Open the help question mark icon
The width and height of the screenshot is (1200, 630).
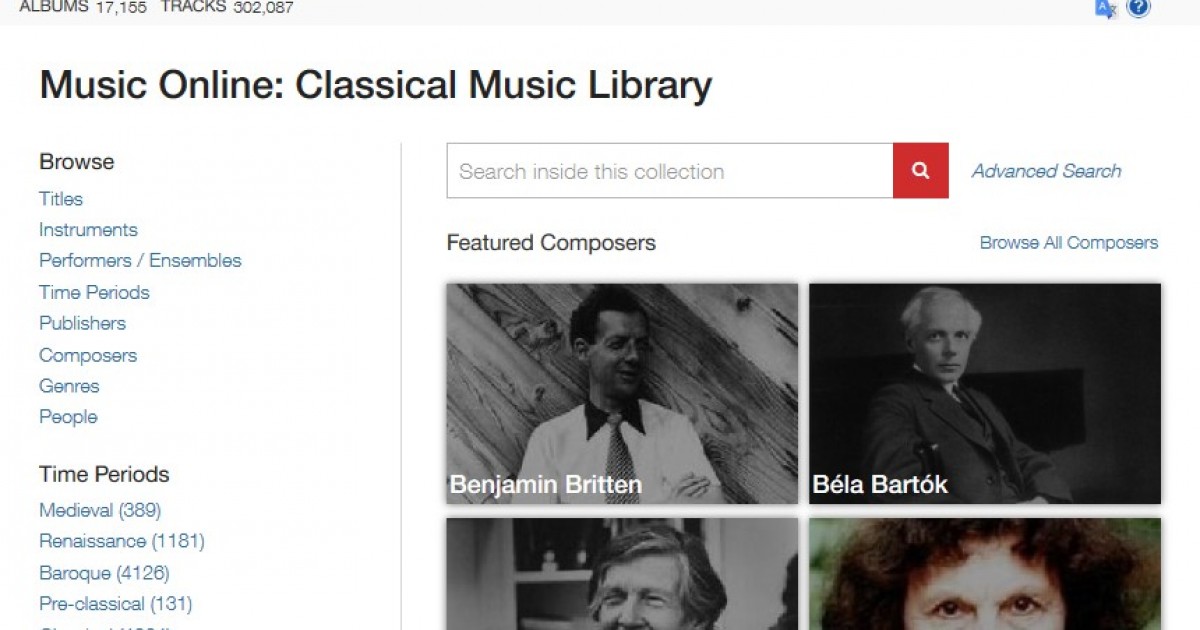click(1138, 8)
